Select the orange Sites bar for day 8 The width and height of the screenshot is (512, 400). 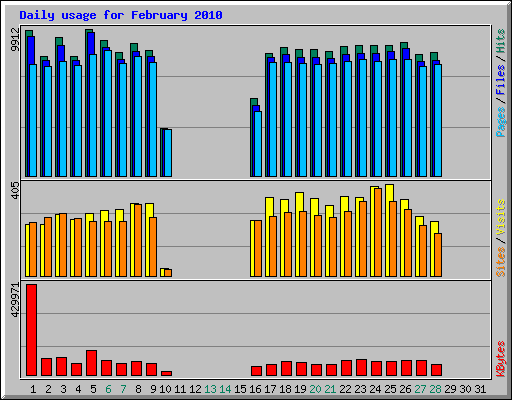pos(138,240)
